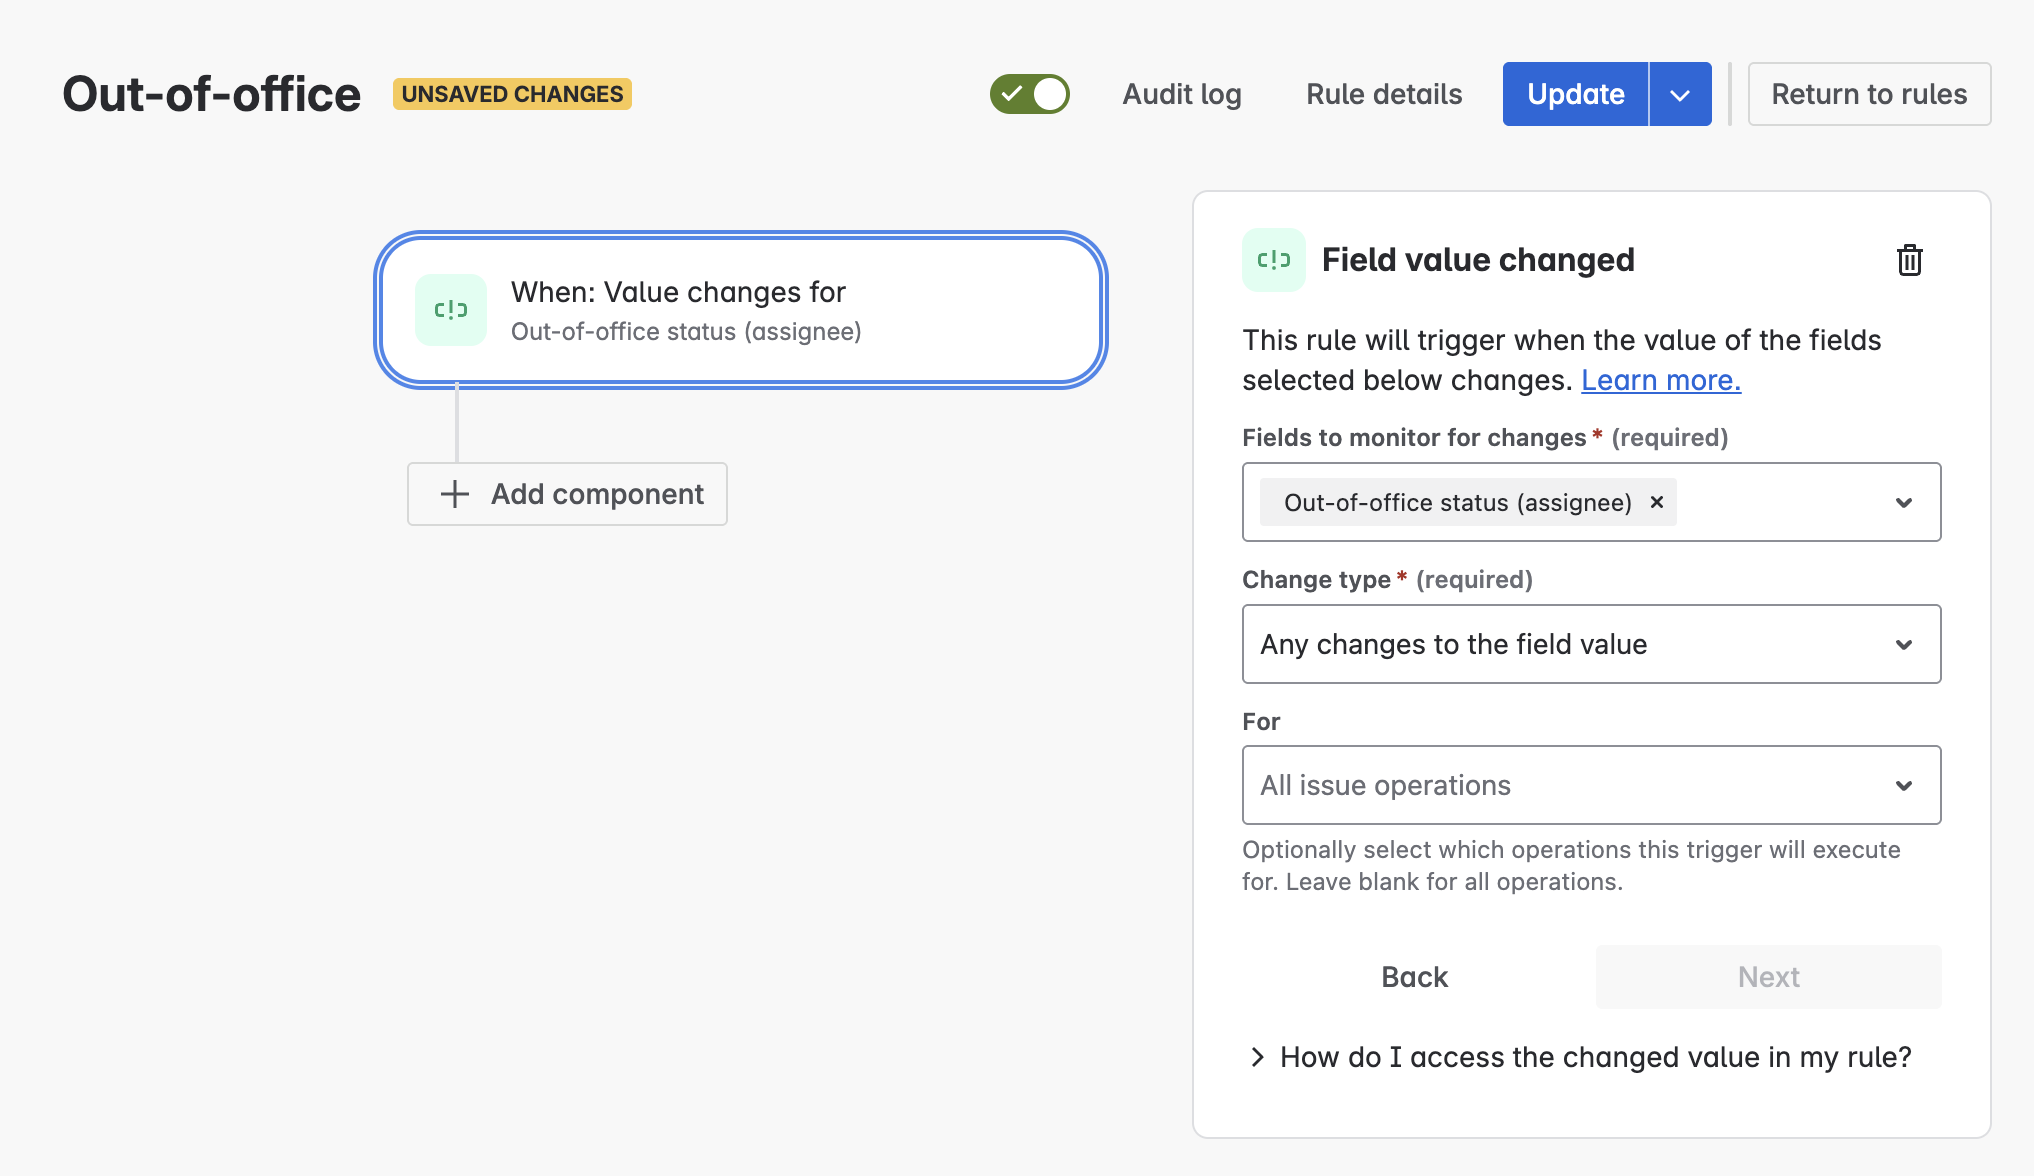Open the Update button dropdown arrow
The image size is (2034, 1176).
(x=1680, y=94)
